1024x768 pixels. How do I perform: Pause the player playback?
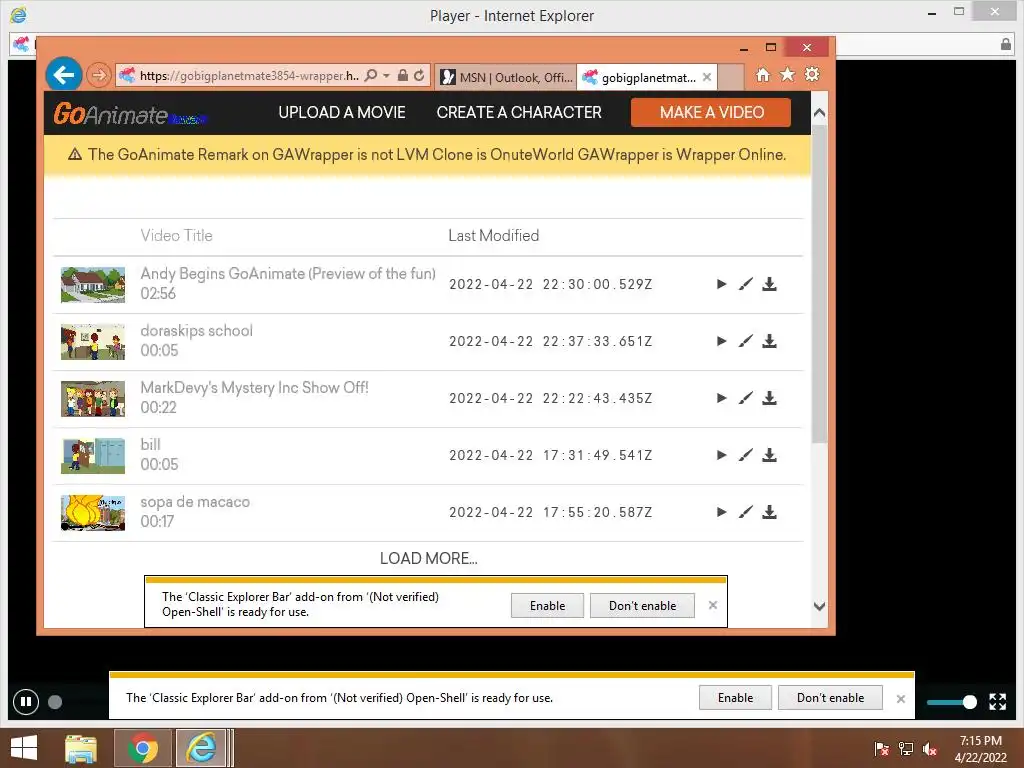point(26,702)
